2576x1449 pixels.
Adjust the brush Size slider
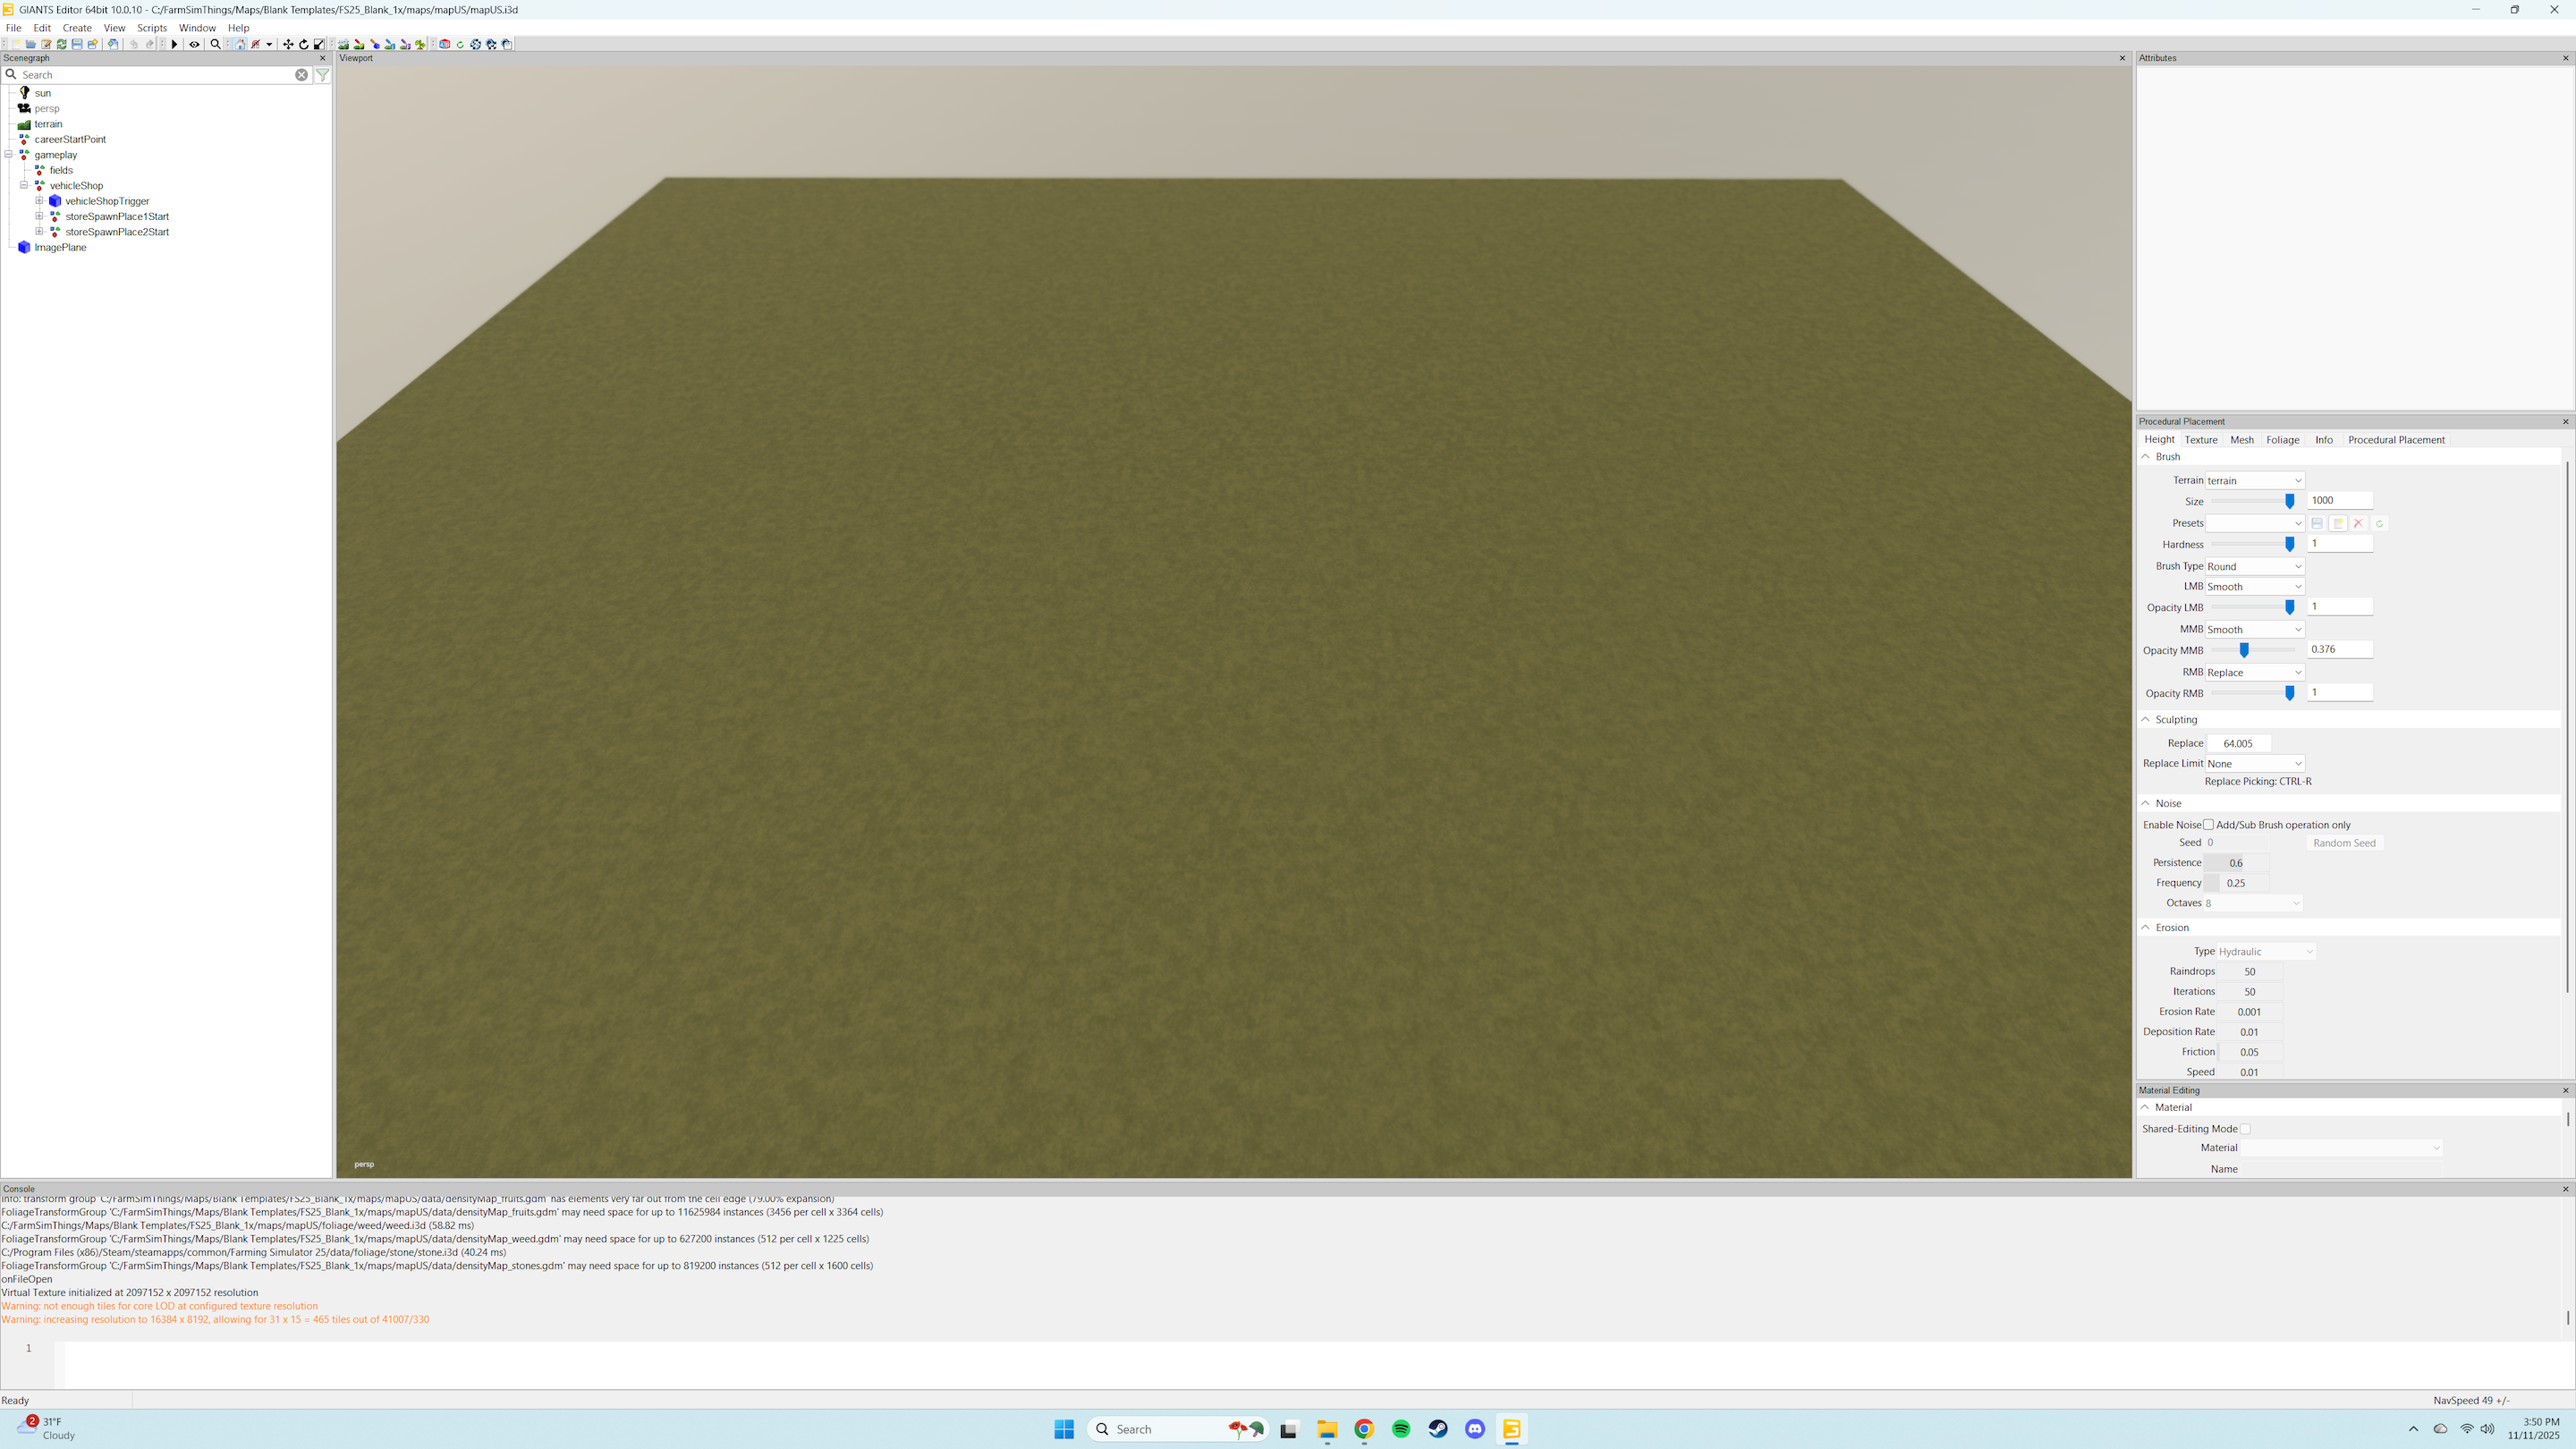coord(2290,501)
